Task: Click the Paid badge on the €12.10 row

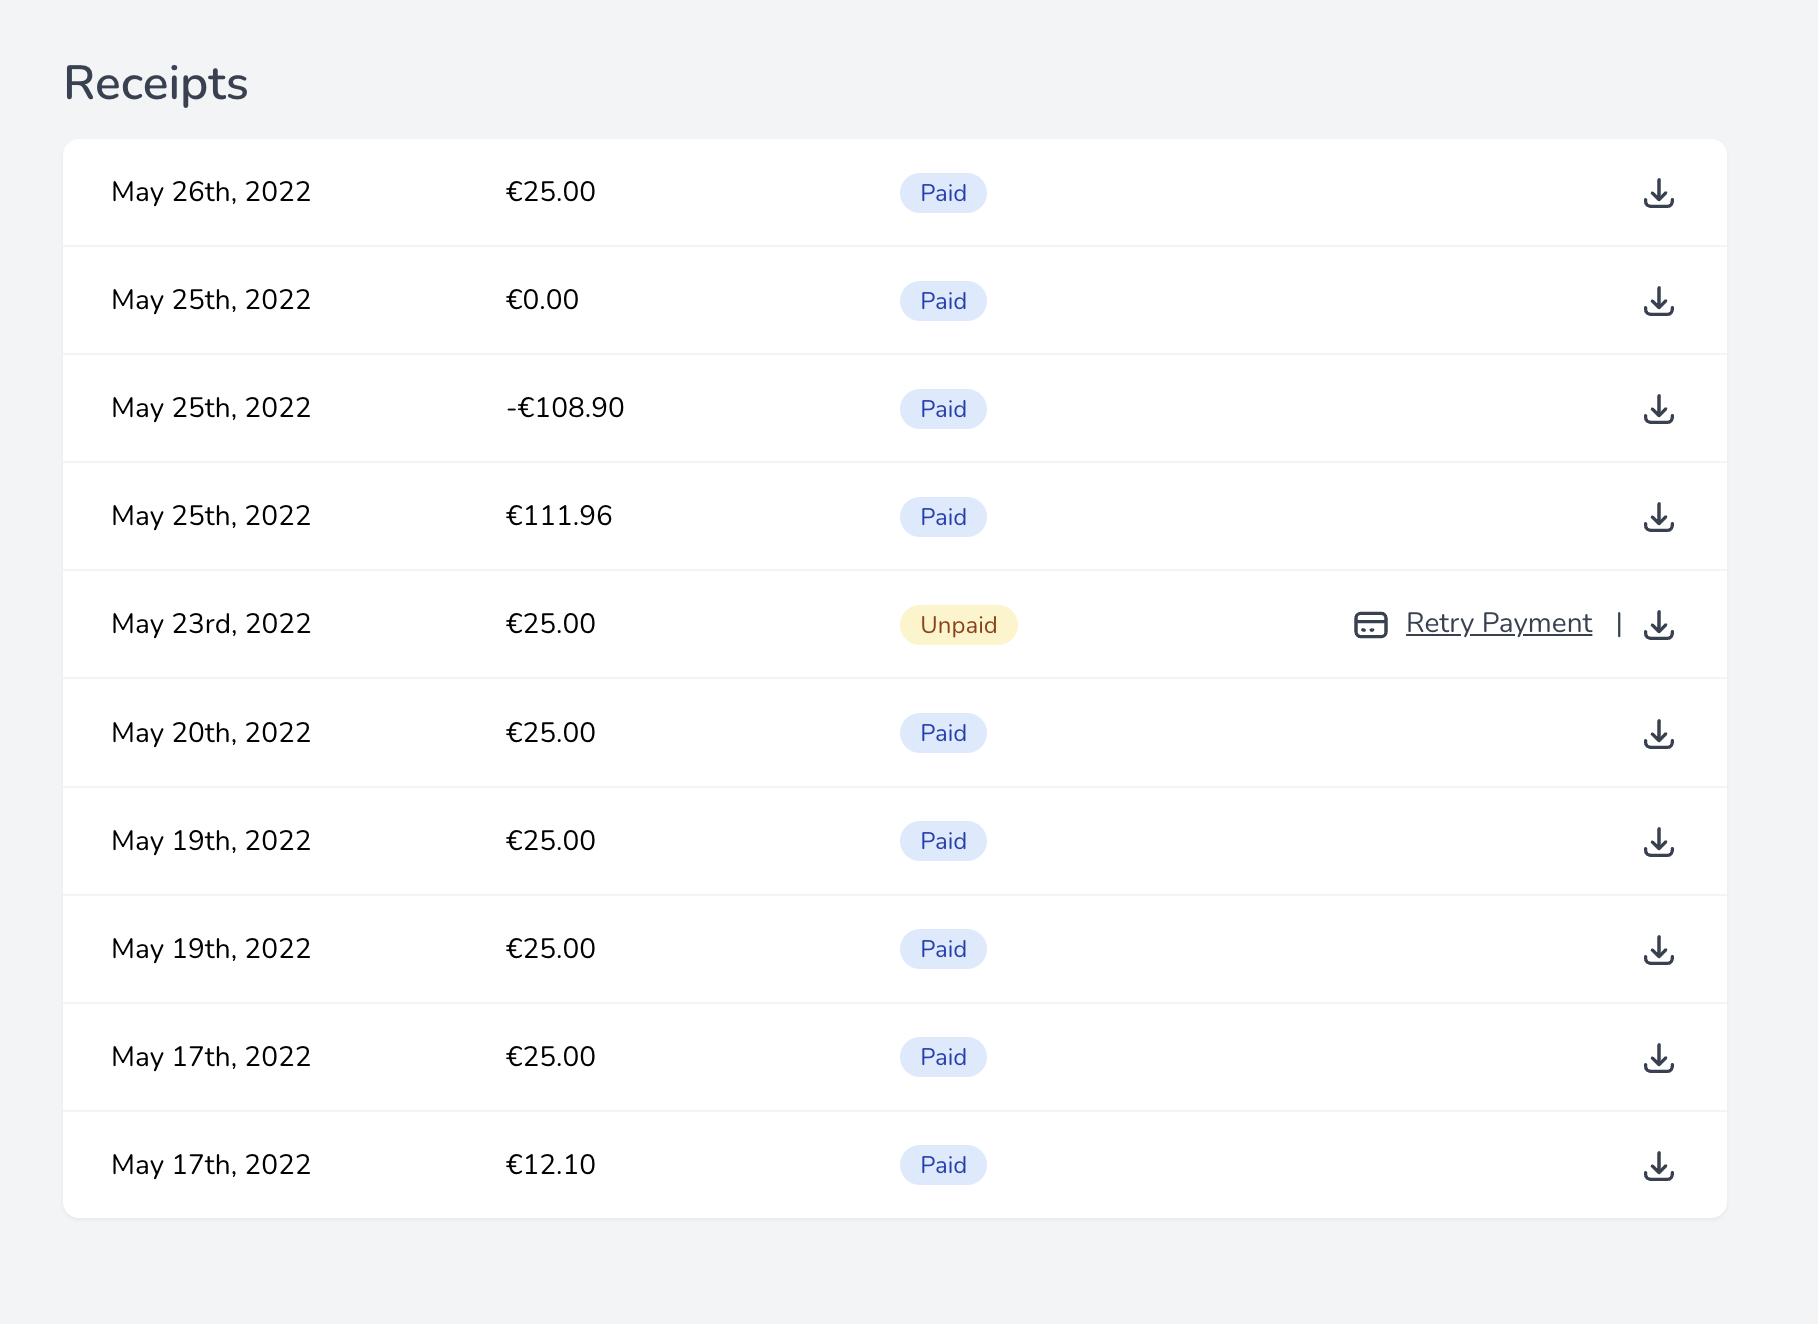Action: point(943,1165)
